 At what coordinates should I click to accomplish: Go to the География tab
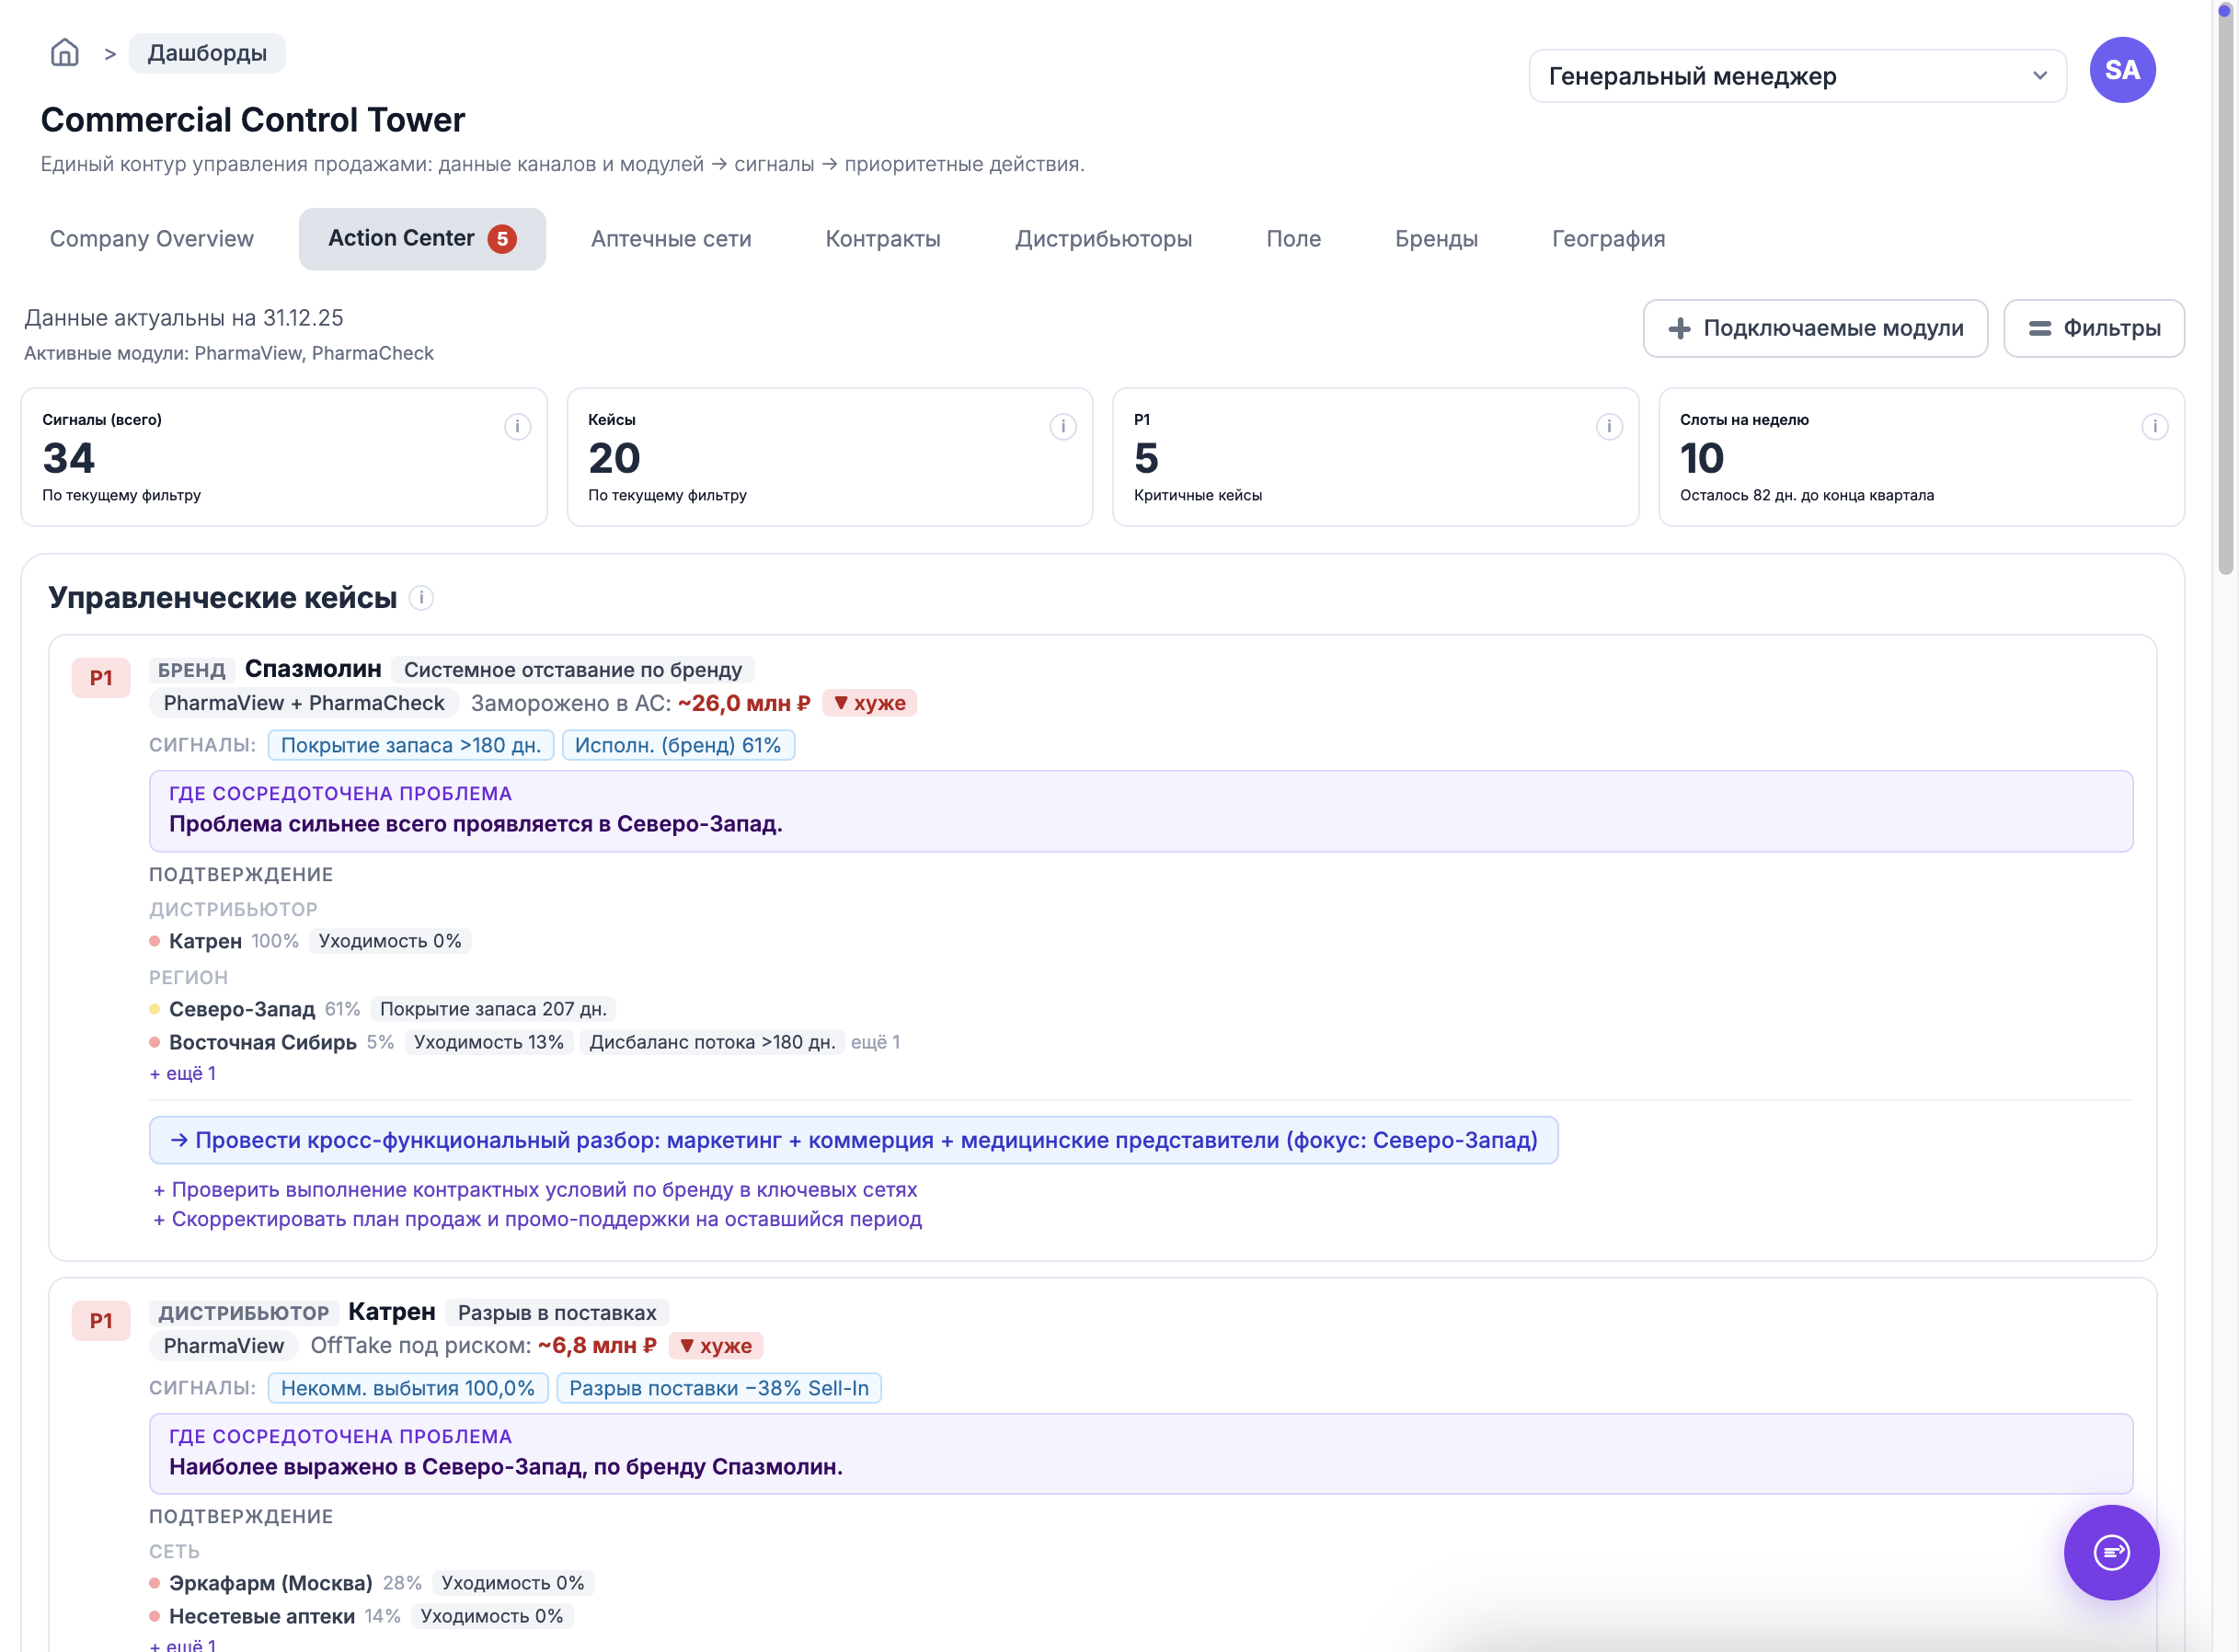tap(1607, 239)
